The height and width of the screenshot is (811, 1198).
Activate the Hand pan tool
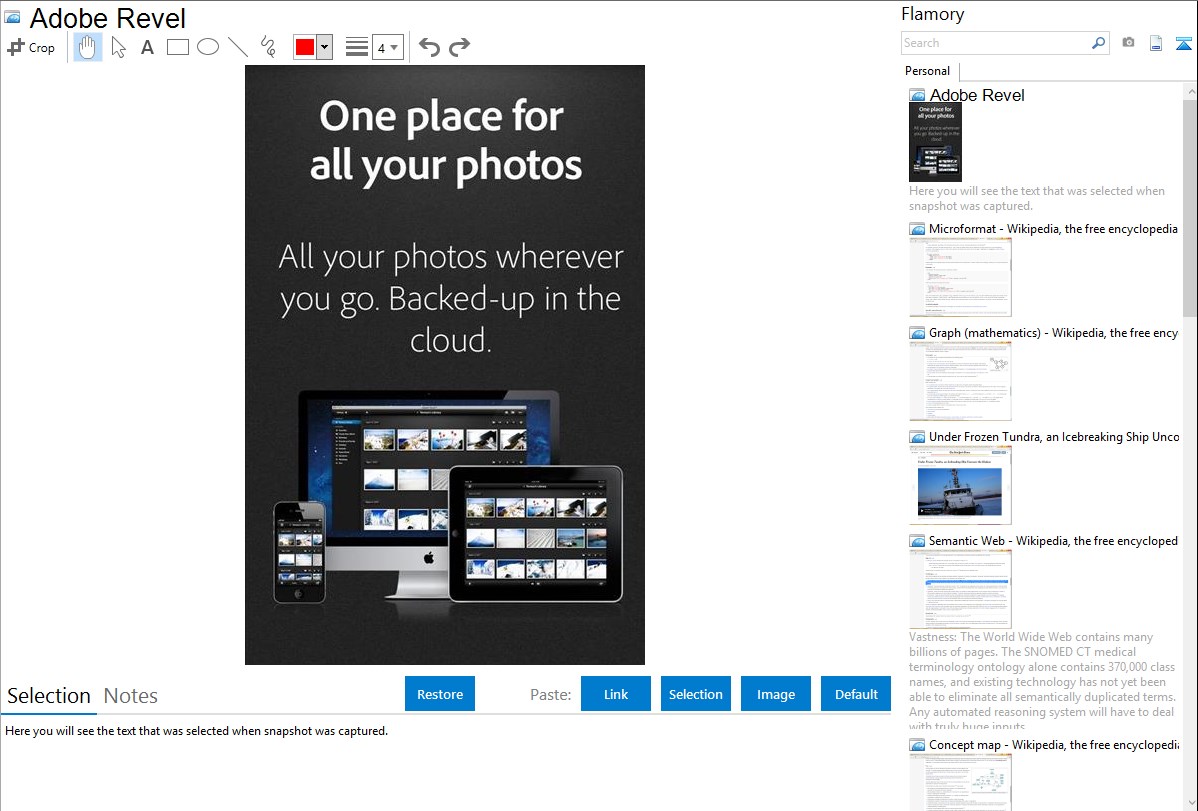87,47
